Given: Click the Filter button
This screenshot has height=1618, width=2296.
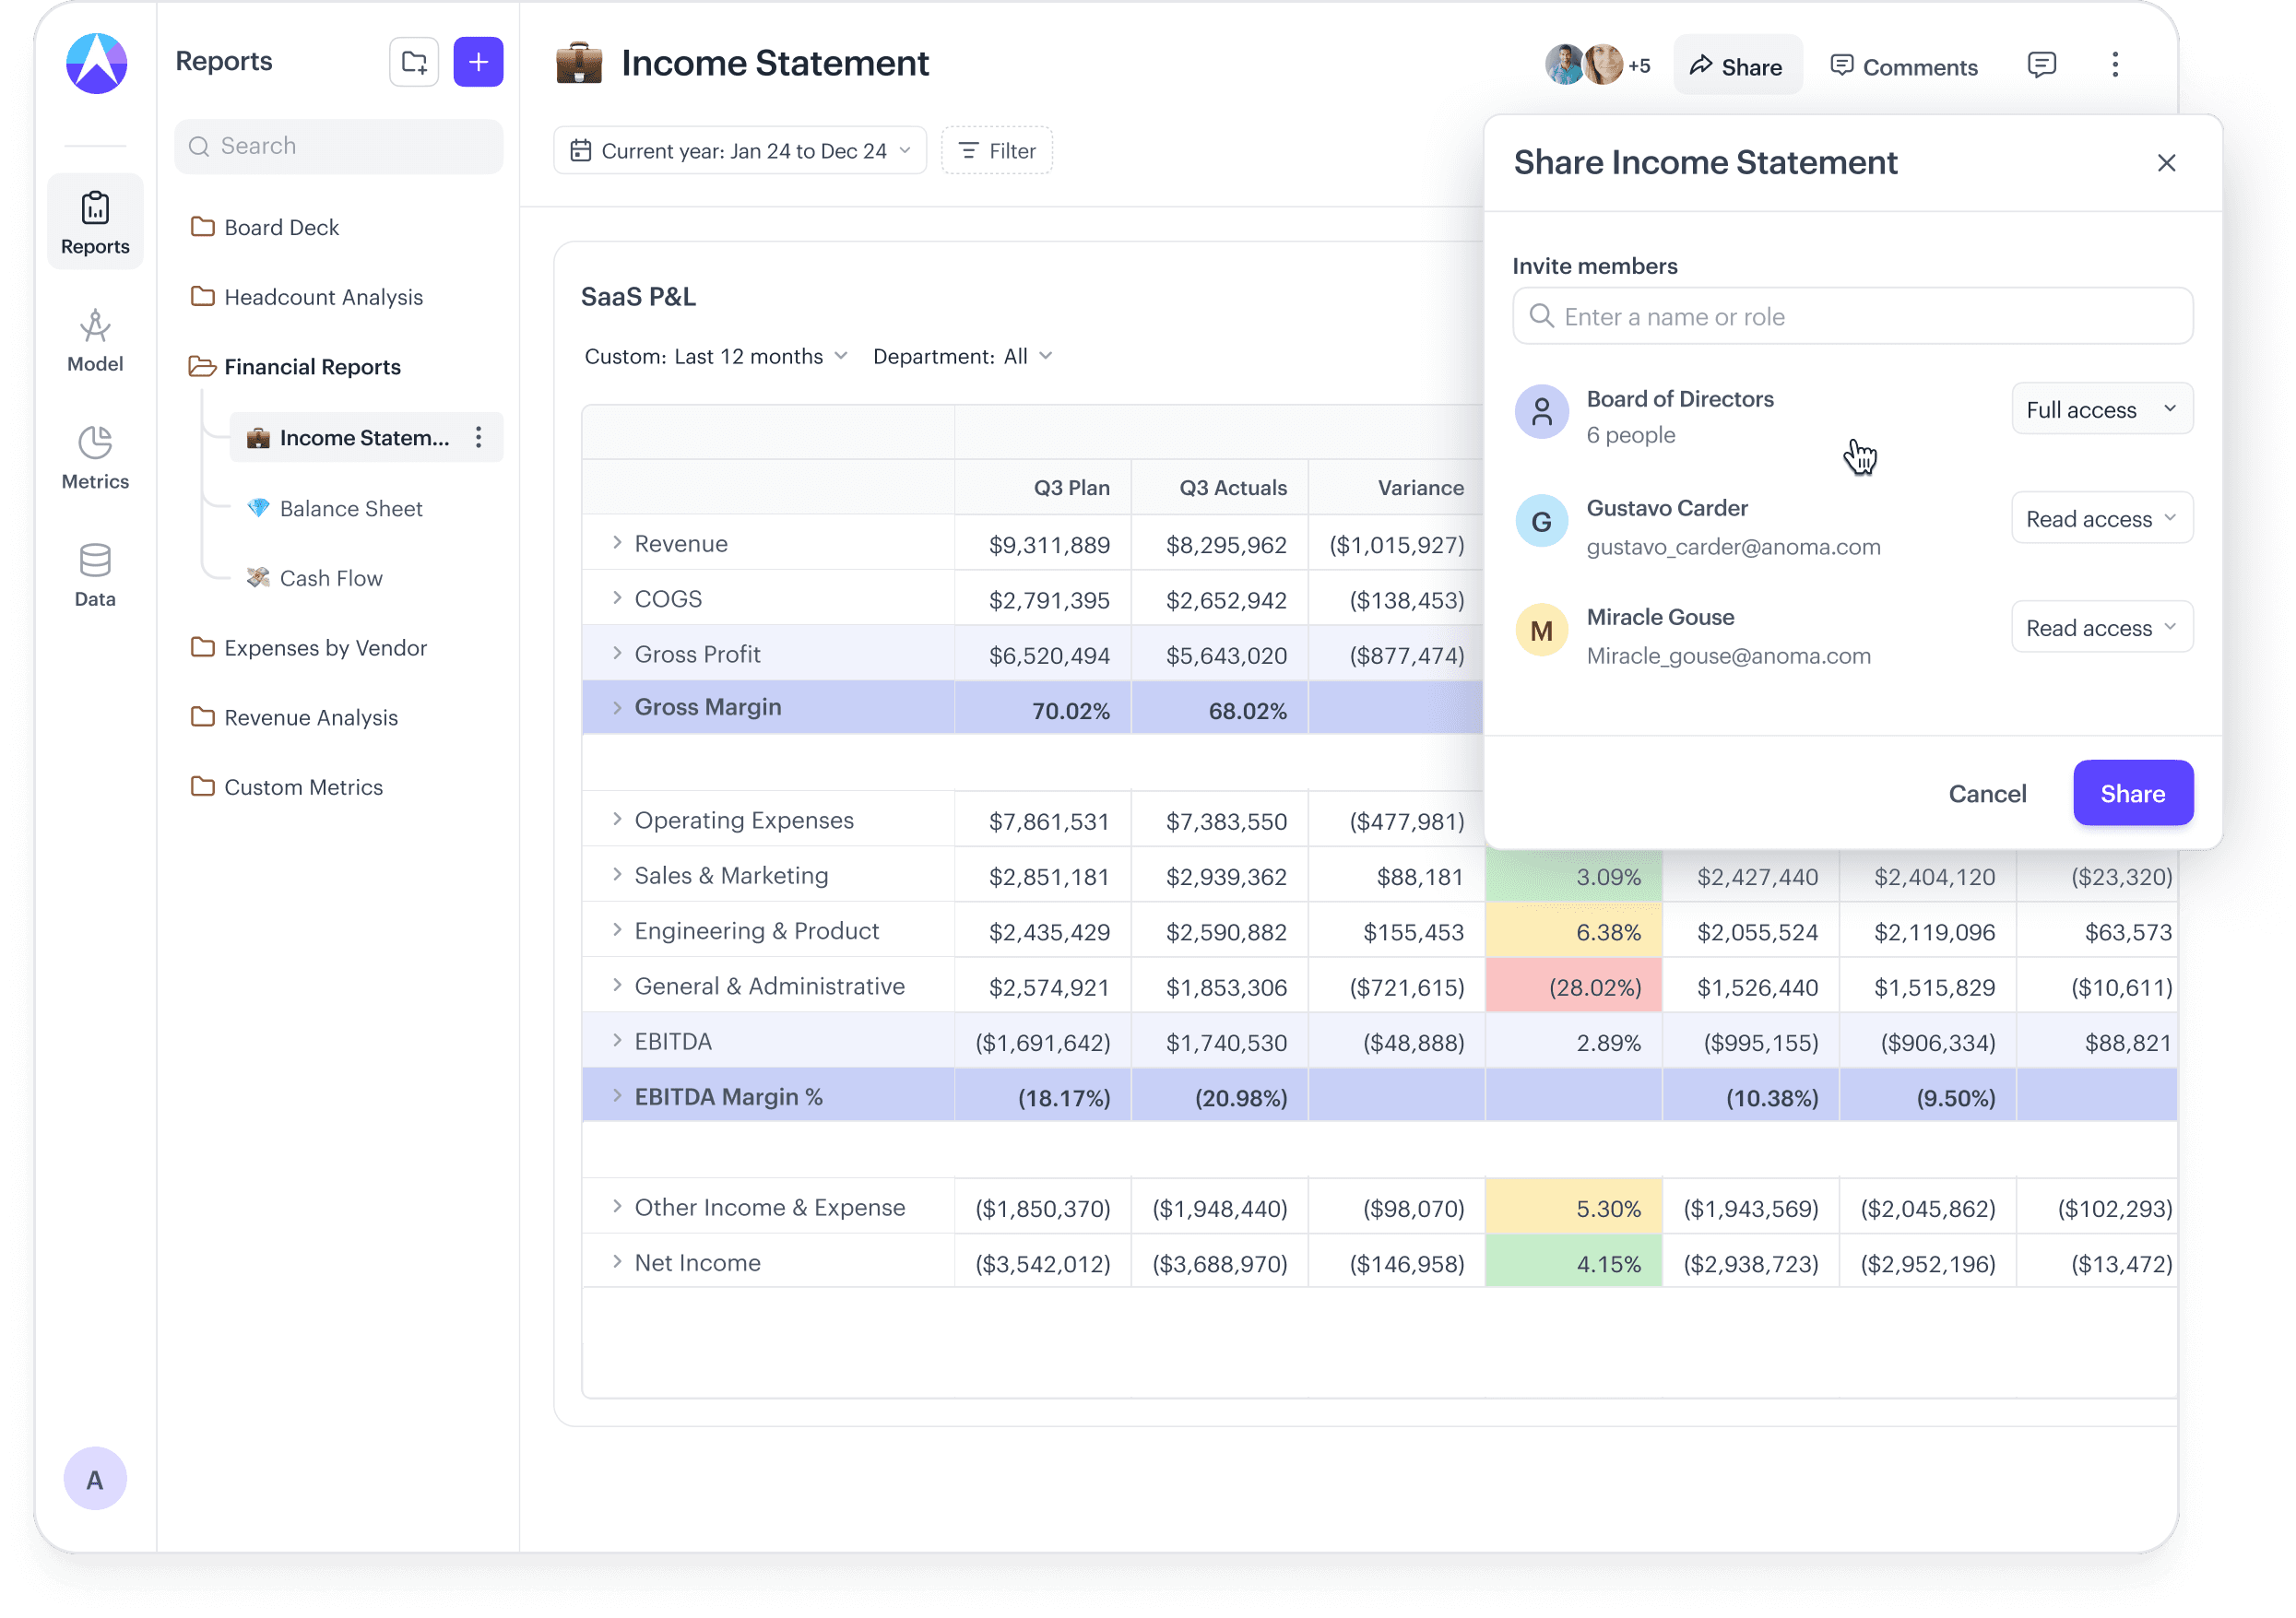Looking at the screenshot, I should coord(997,151).
